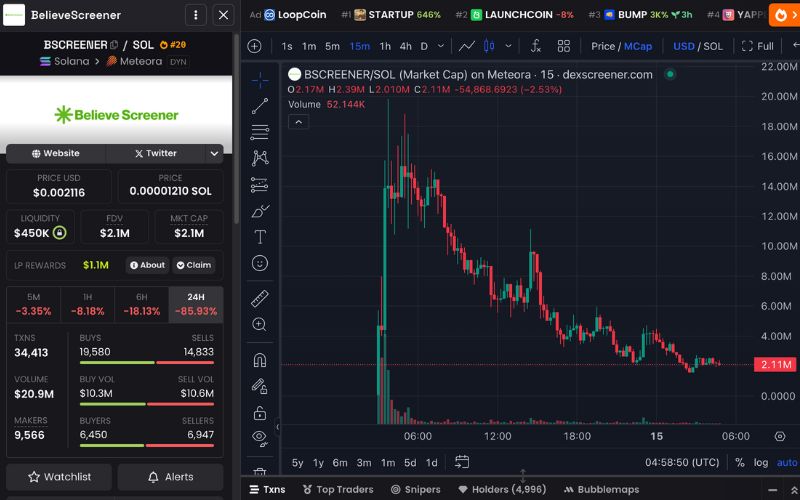
Task: Select the brush drawing tool
Action: (x=260, y=211)
